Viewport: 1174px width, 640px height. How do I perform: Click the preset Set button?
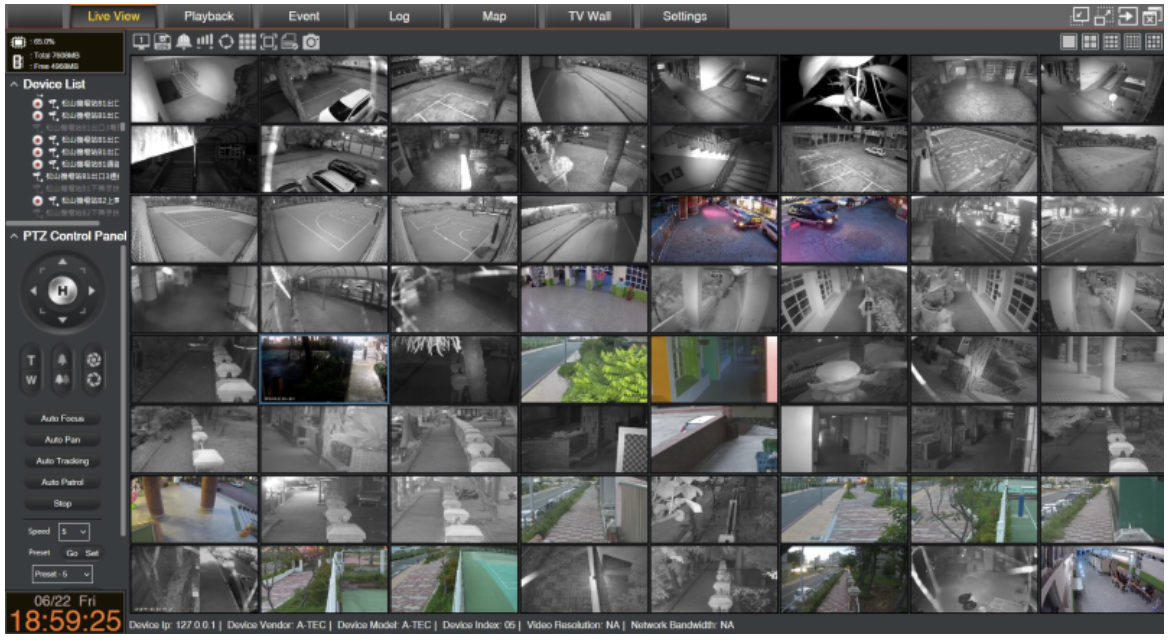click(92, 553)
